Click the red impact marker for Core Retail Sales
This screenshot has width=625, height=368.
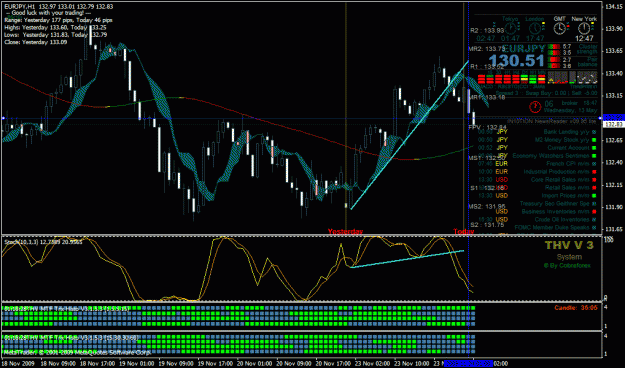594,180
